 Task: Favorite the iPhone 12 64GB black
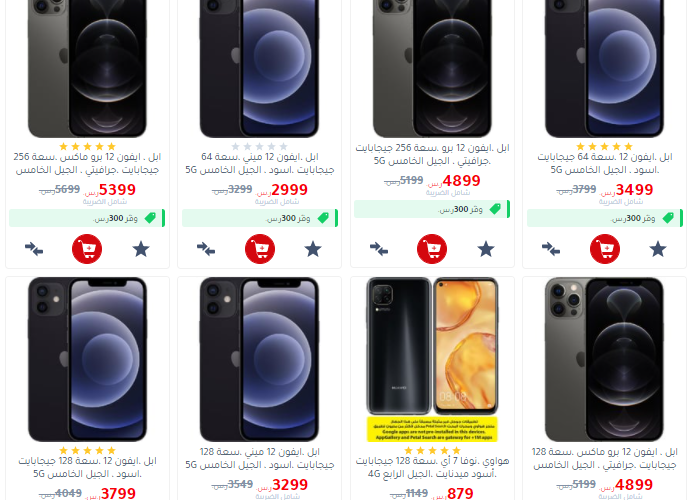coord(658,249)
